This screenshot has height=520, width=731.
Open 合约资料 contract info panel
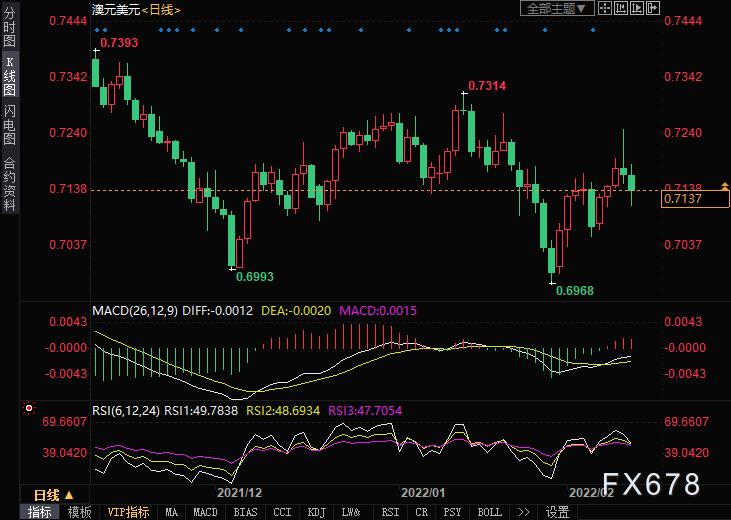coord(9,183)
